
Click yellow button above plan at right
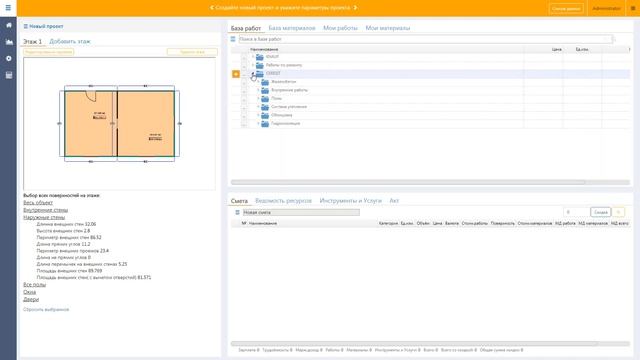tap(192, 52)
